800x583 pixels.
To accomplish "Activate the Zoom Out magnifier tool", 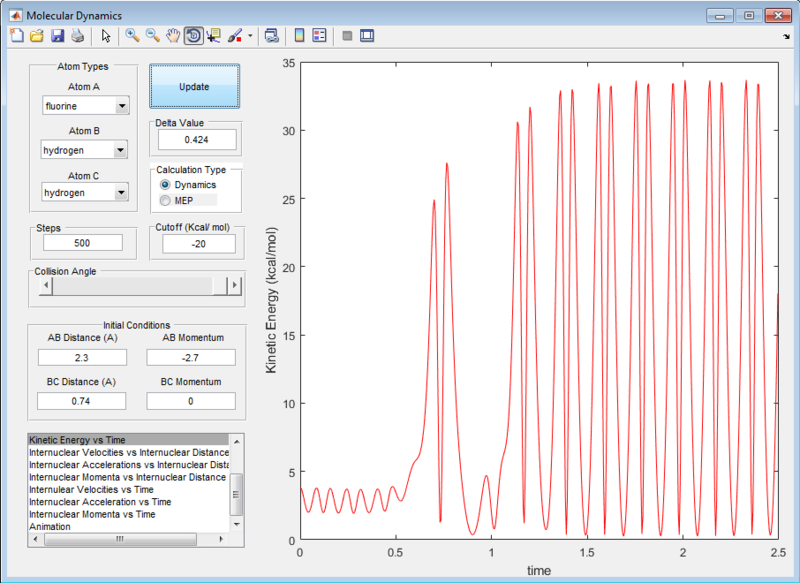I will click(153, 36).
